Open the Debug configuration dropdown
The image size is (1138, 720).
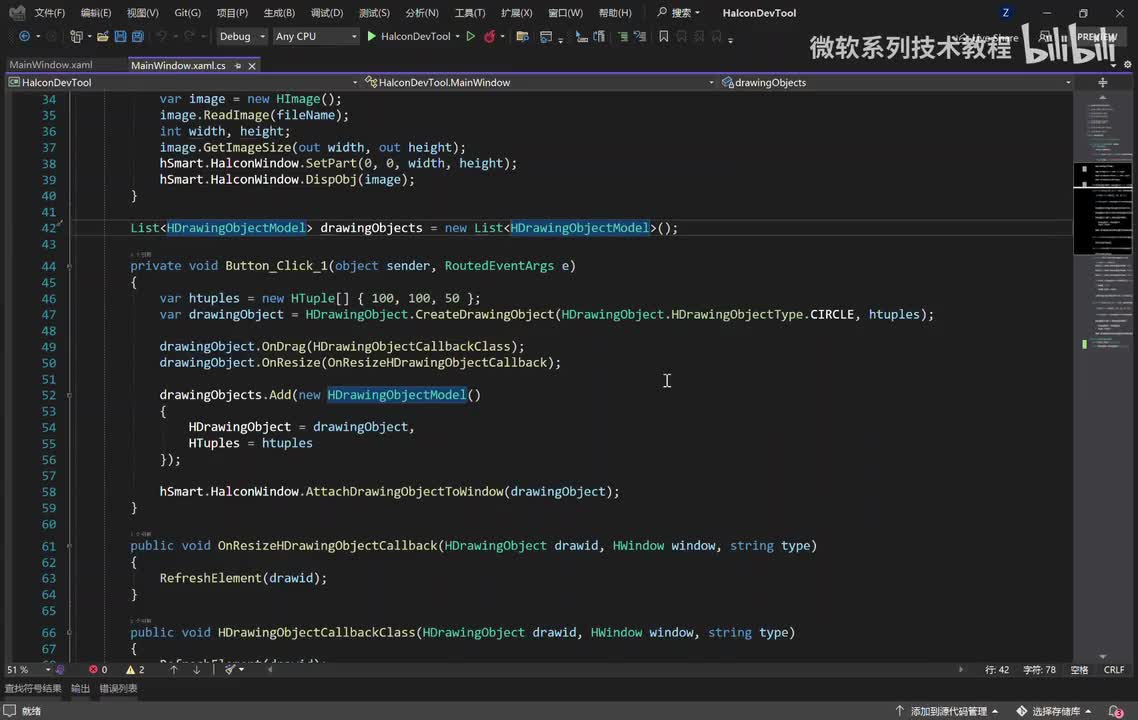coord(241,36)
